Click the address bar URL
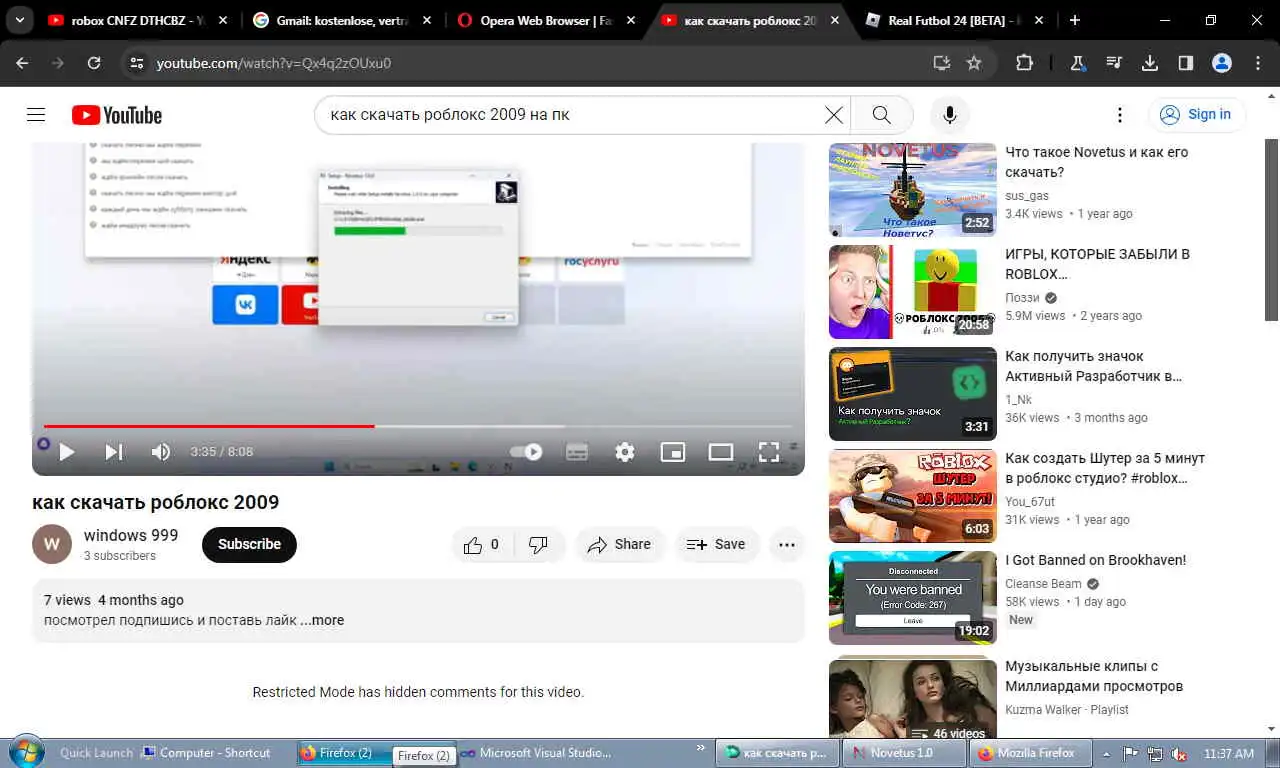The image size is (1280, 768). tap(274, 63)
